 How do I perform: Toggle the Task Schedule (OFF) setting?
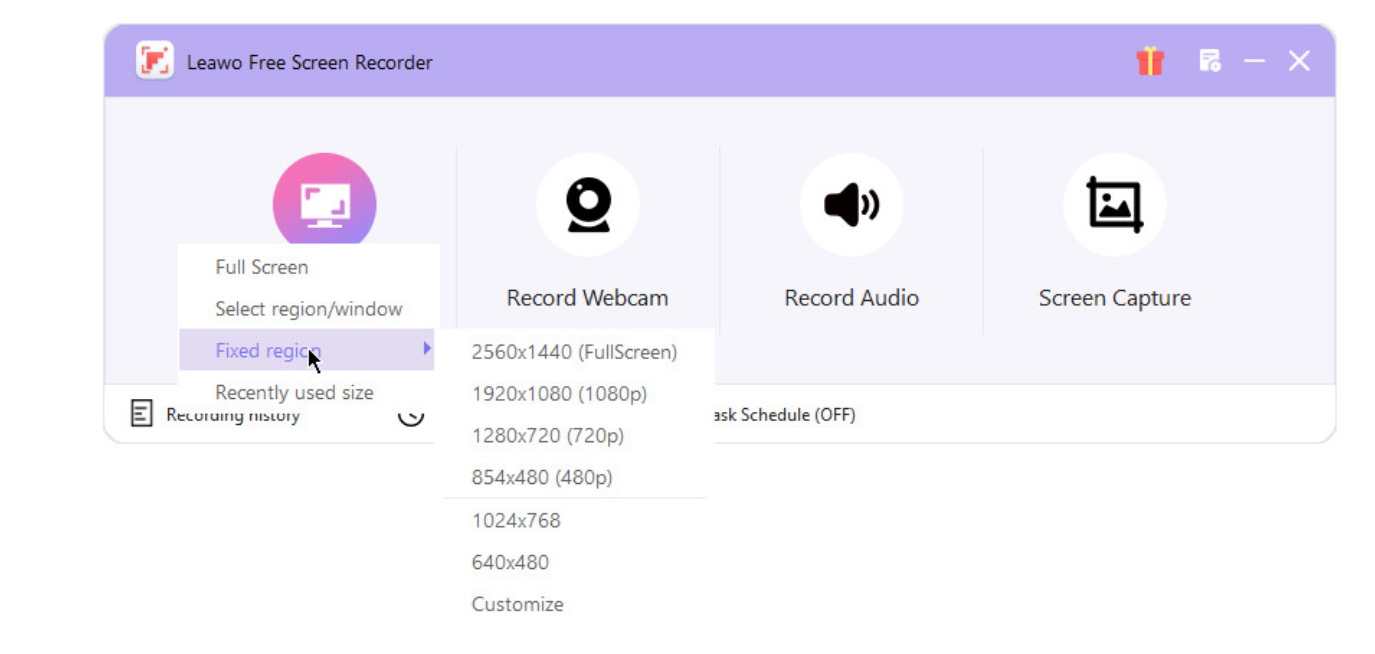click(x=784, y=415)
